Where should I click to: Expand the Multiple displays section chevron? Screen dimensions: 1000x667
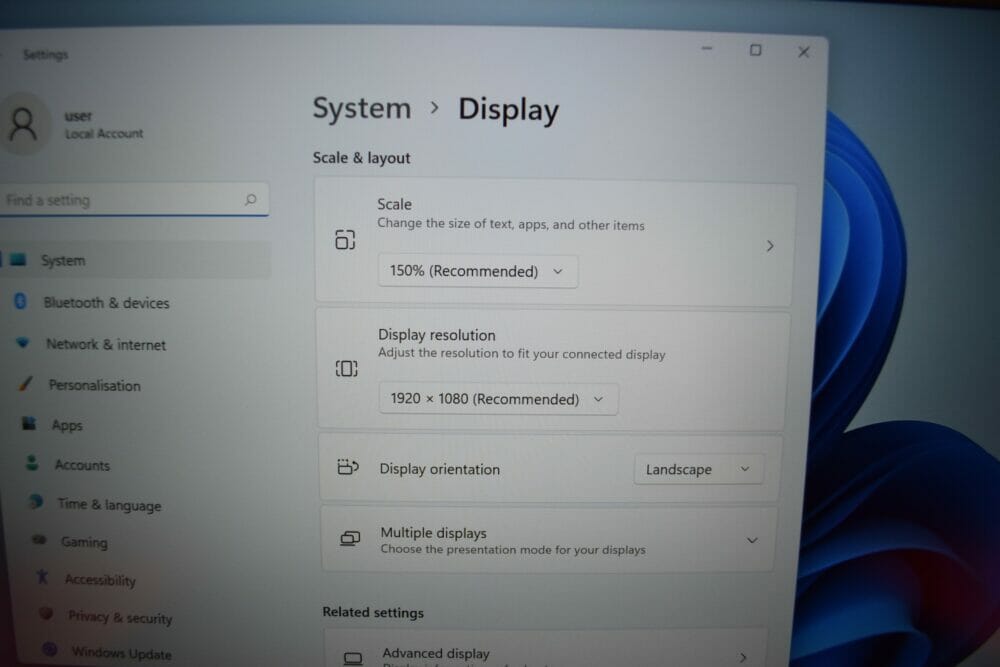(x=752, y=540)
